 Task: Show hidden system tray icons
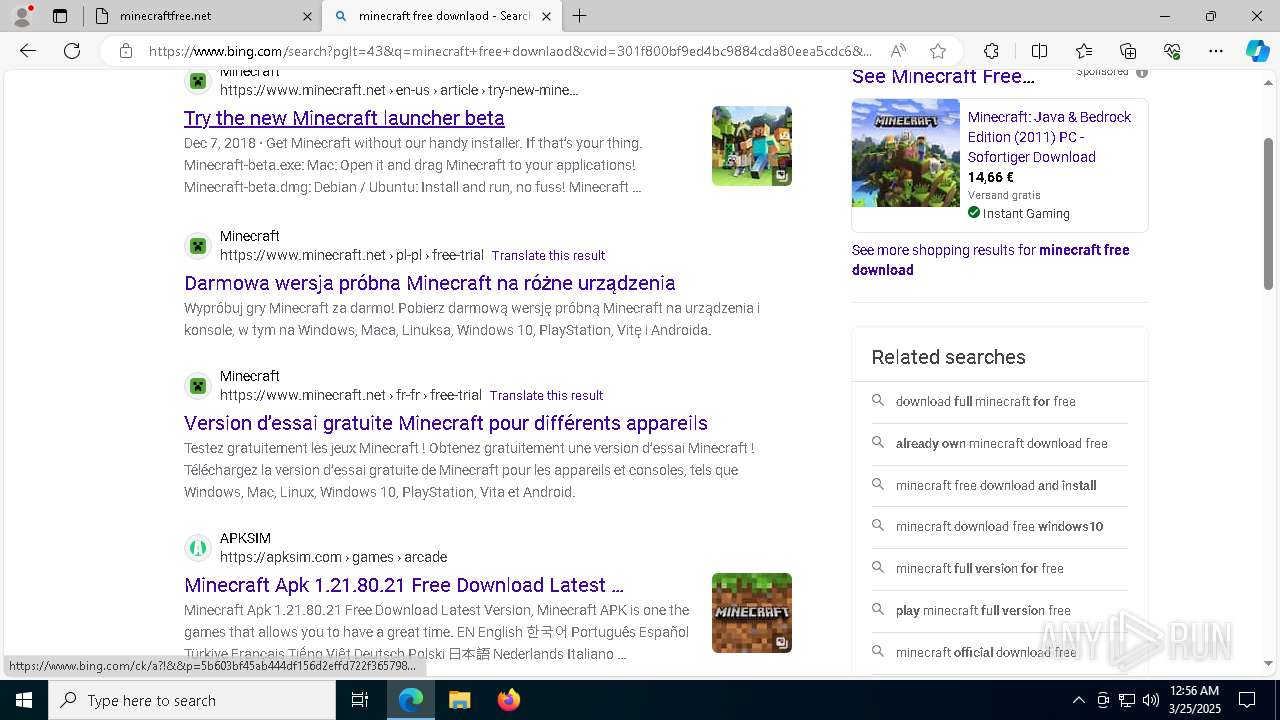[1078, 700]
